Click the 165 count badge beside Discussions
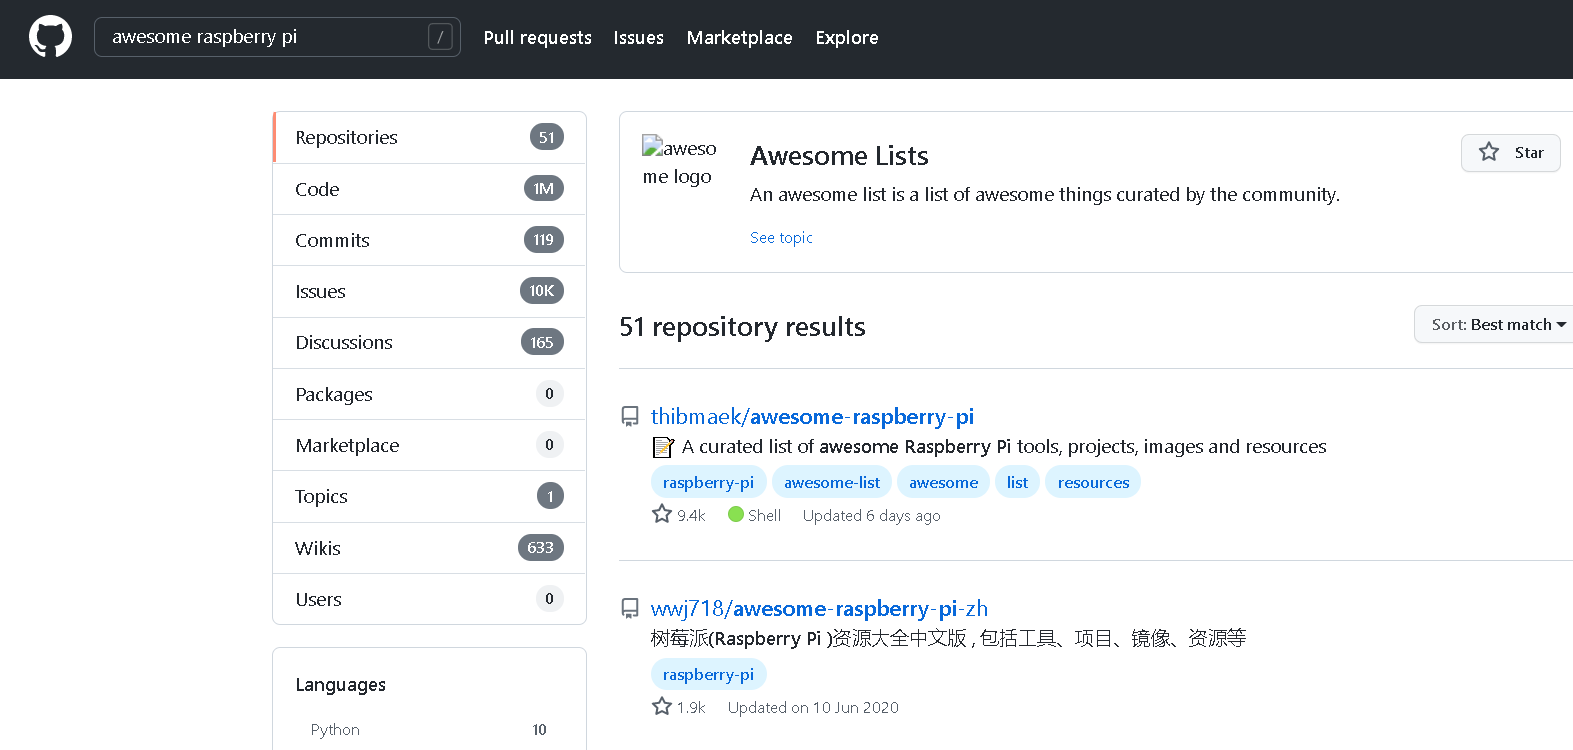 tap(542, 342)
